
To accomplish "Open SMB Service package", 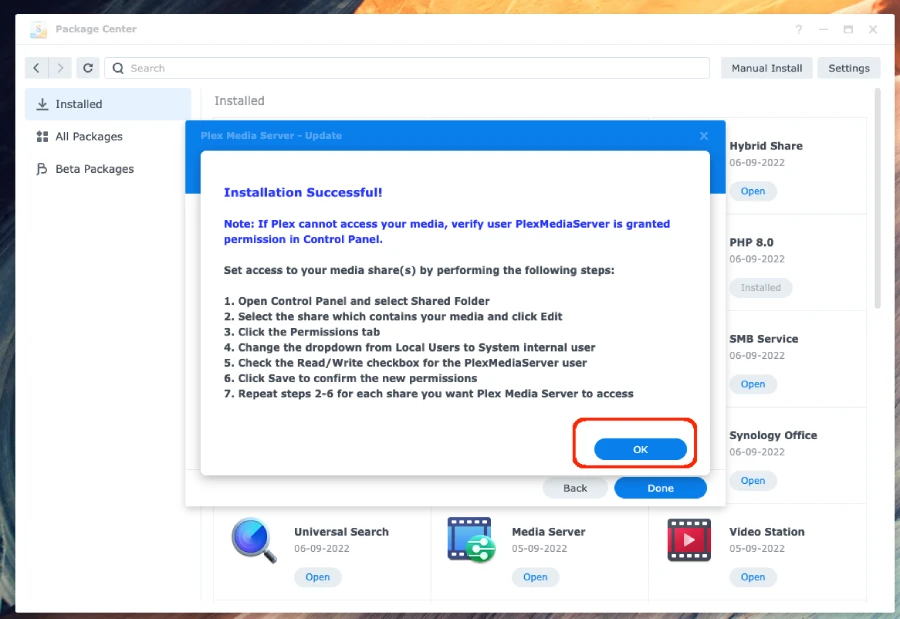I will click(x=752, y=384).
